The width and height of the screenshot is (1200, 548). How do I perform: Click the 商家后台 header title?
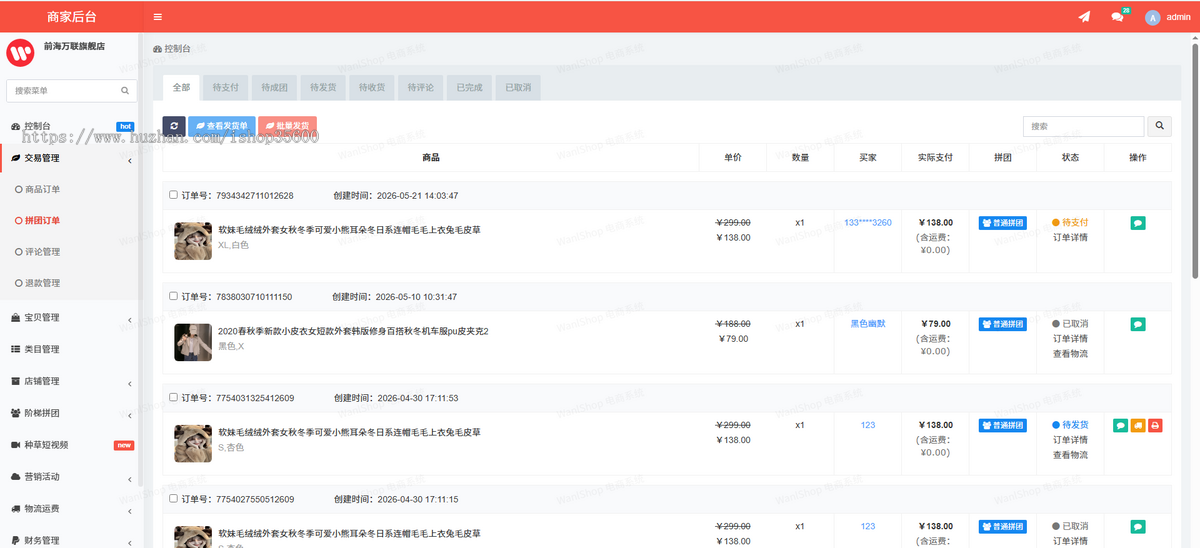coord(70,17)
